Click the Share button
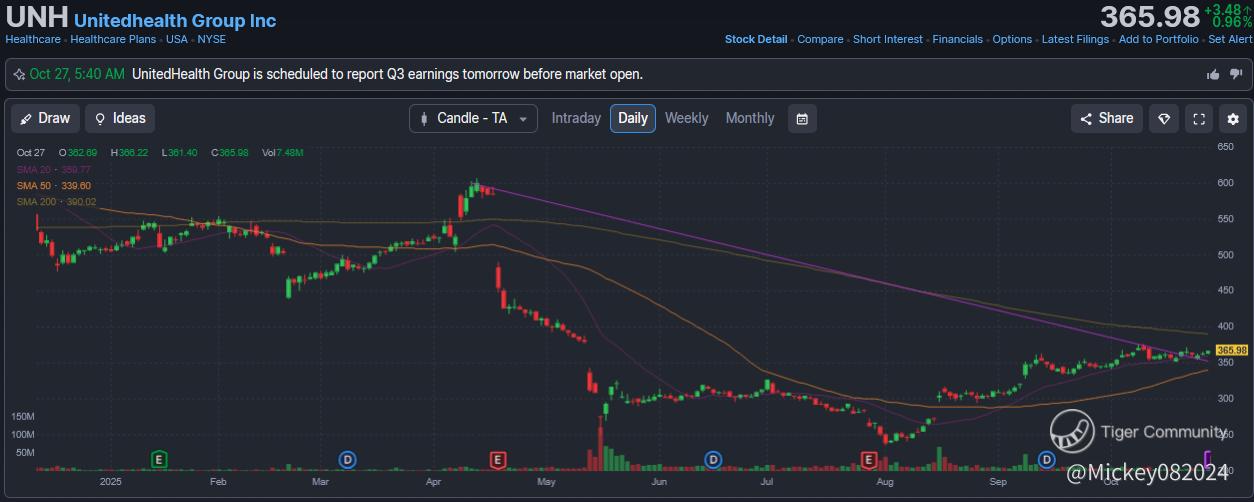 tap(1107, 118)
